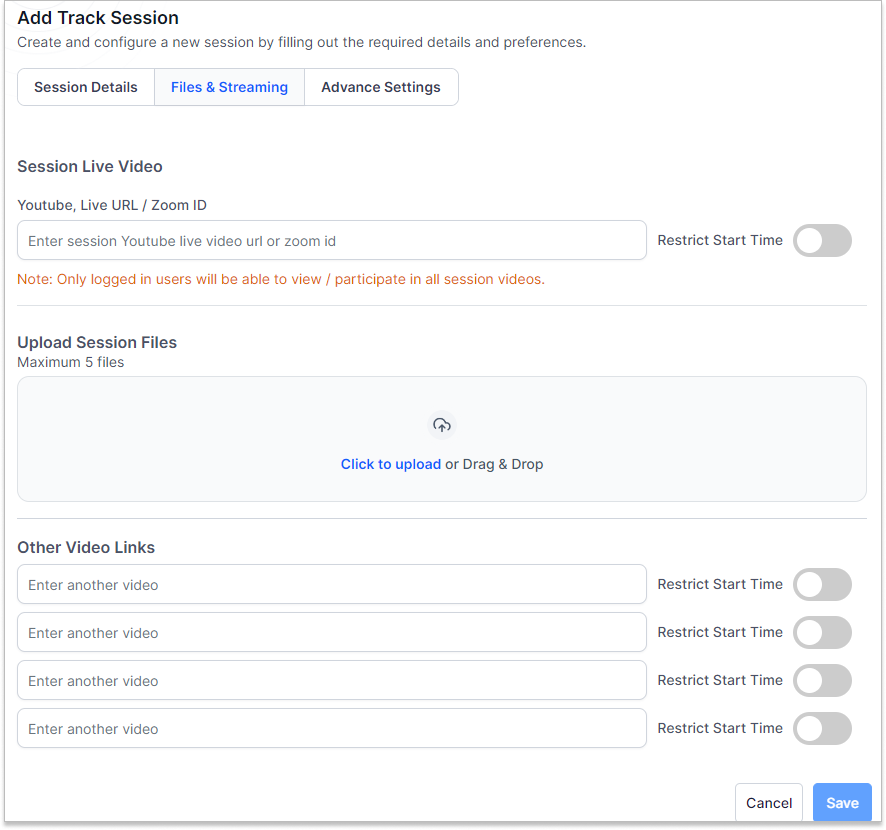886x830 pixels.
Task: Focus the first 'Enter another video' field
Action: [332, 584]
